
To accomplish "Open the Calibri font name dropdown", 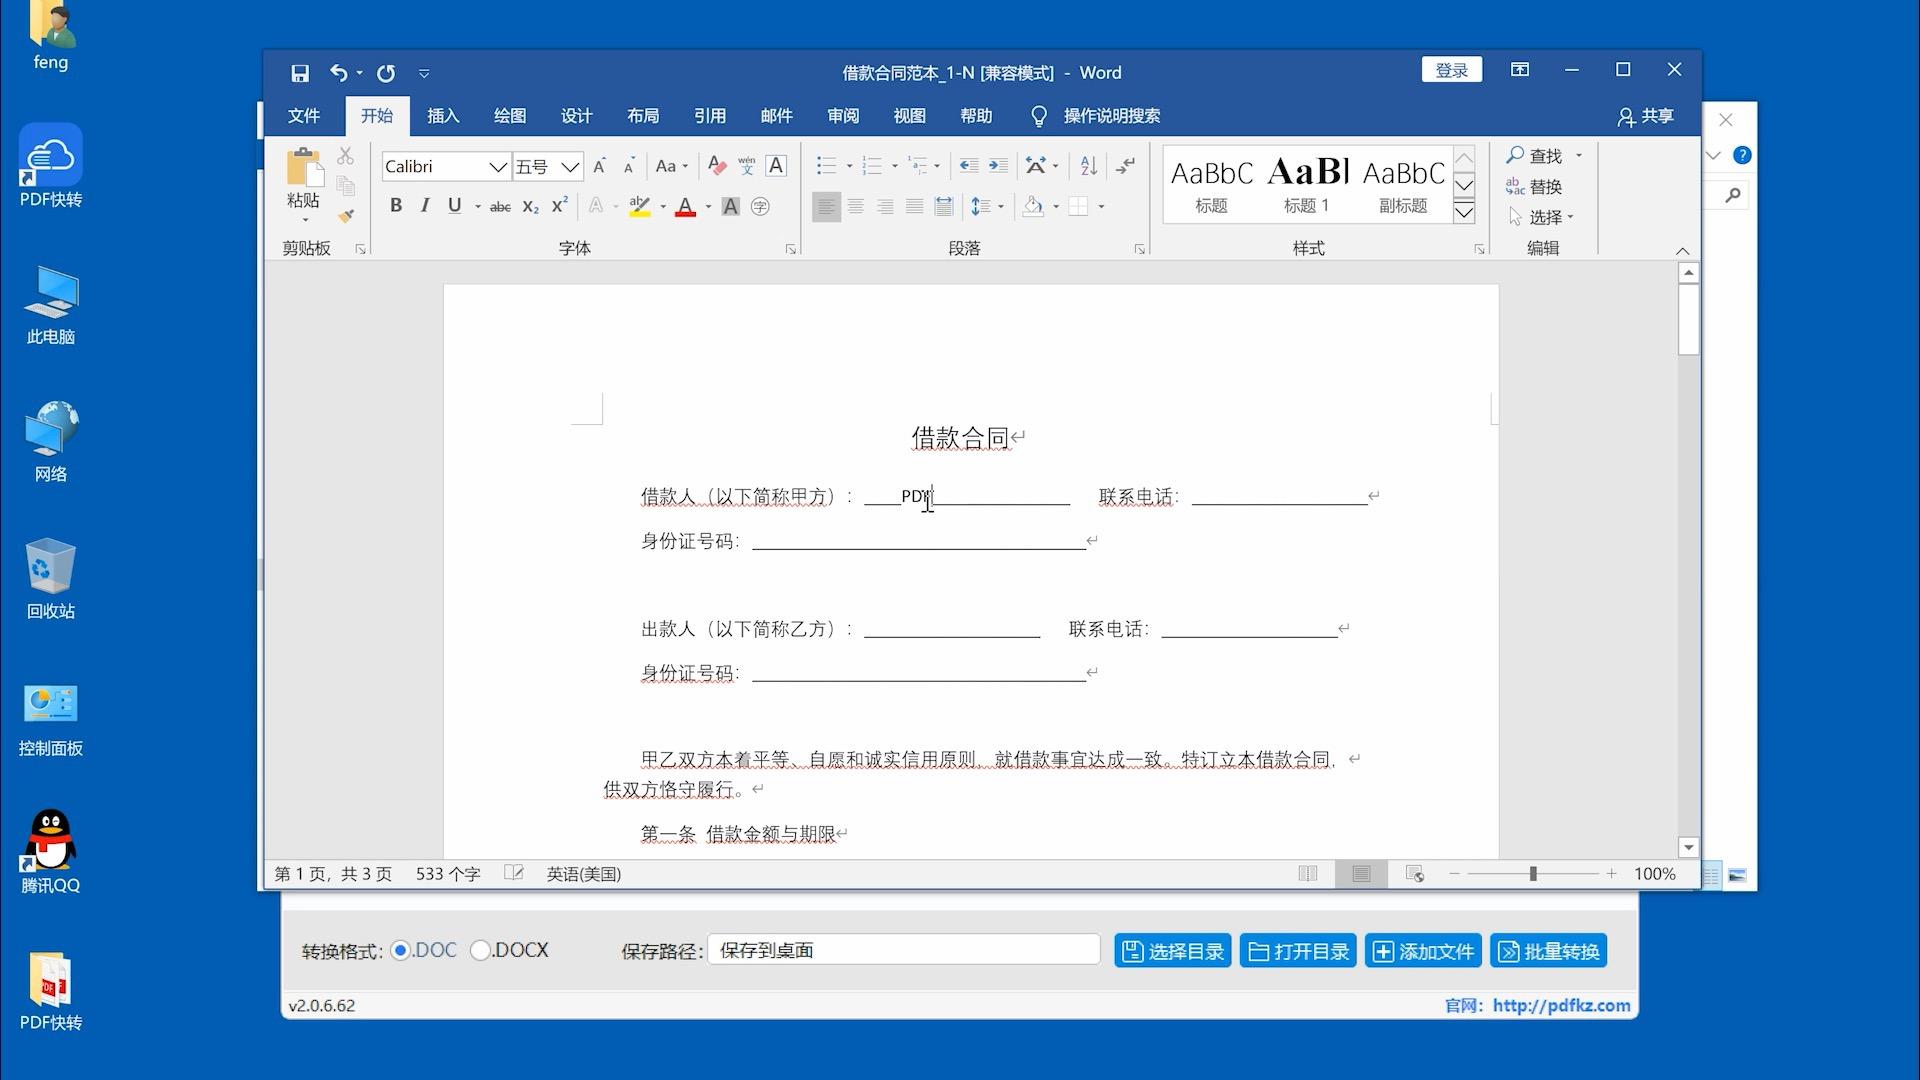I will [x=497, y=167].
